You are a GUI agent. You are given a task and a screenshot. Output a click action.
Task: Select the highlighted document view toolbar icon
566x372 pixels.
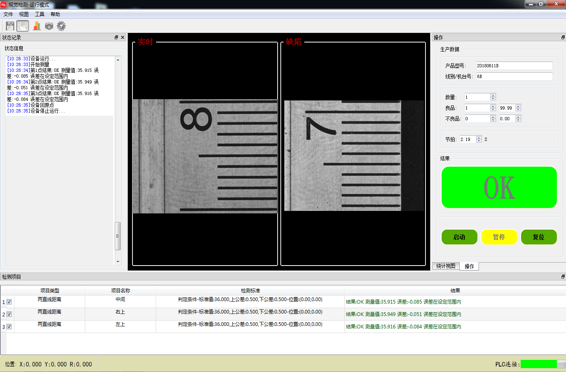pyautogui.click(x=23, y=26)
